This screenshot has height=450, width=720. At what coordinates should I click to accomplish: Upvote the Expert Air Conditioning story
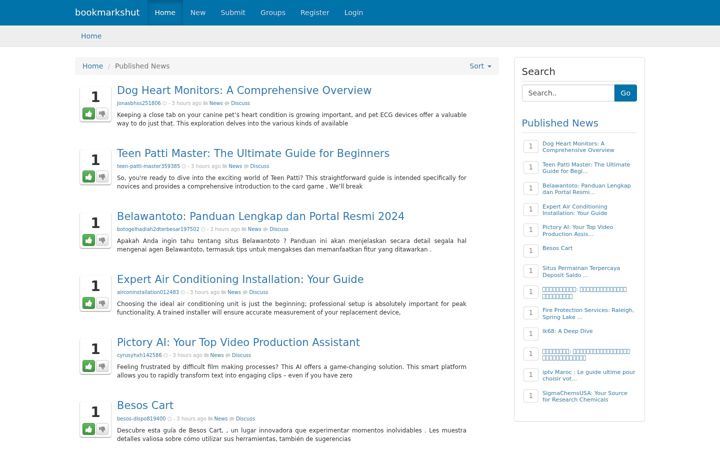(x=89, y=303)
